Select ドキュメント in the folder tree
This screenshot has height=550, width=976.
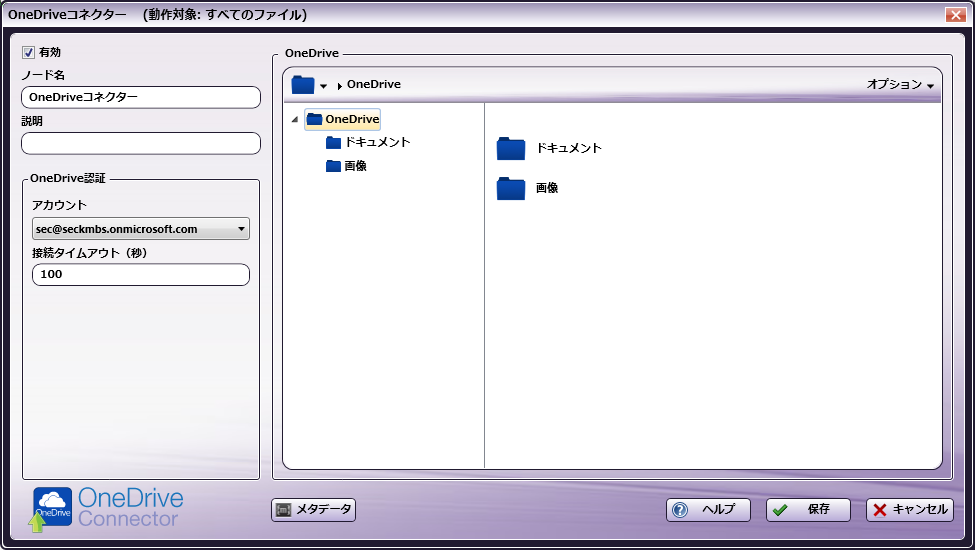(377, 142)
